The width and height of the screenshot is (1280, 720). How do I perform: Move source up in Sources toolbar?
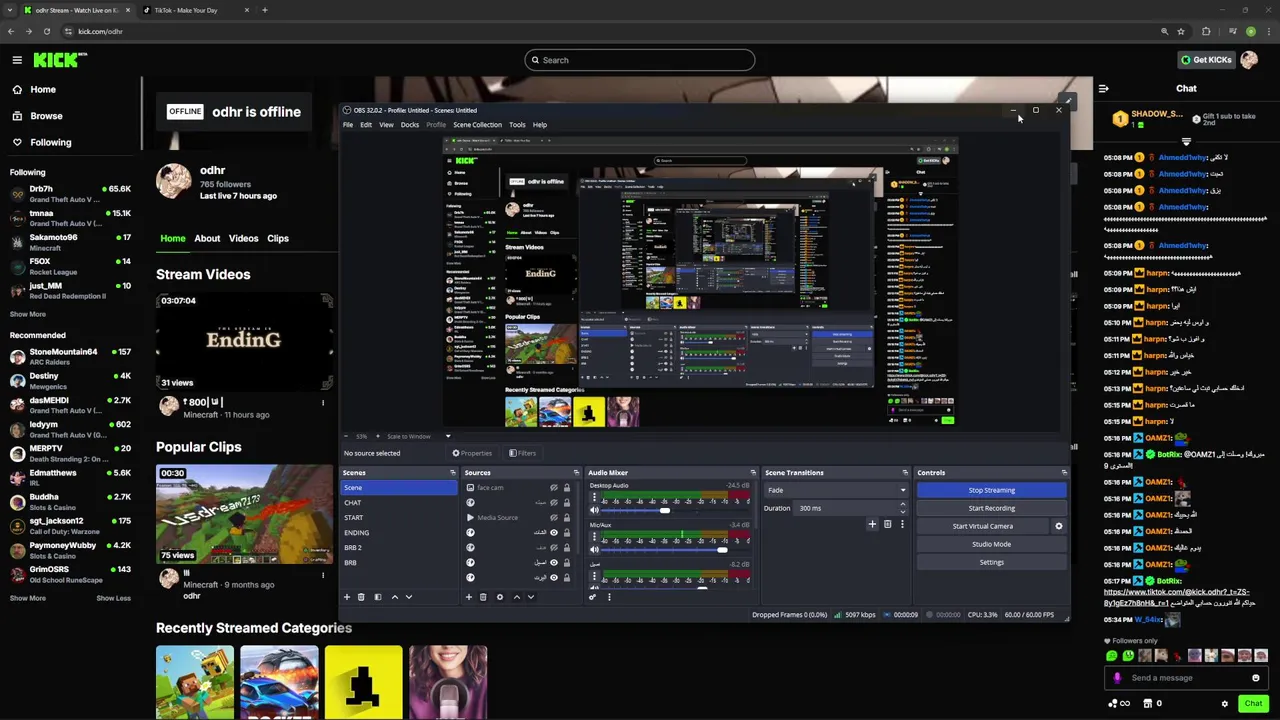click(x=516, y=597)
